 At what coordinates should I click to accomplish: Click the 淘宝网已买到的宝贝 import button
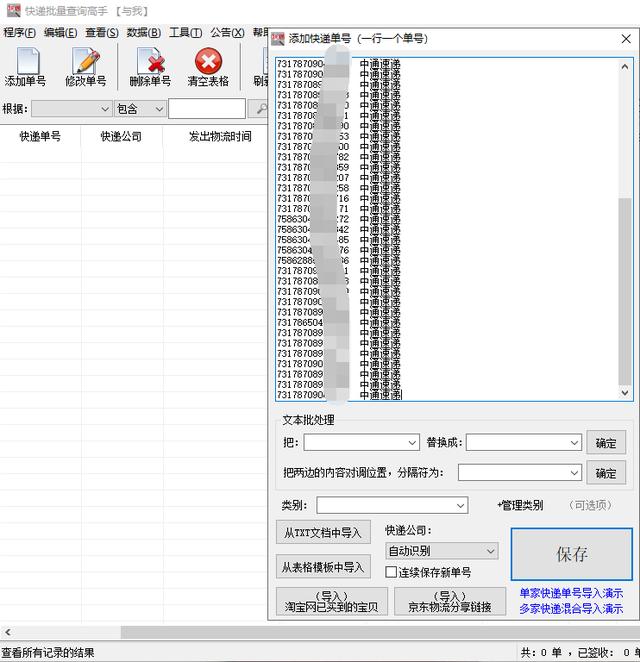tap(331, 601)
